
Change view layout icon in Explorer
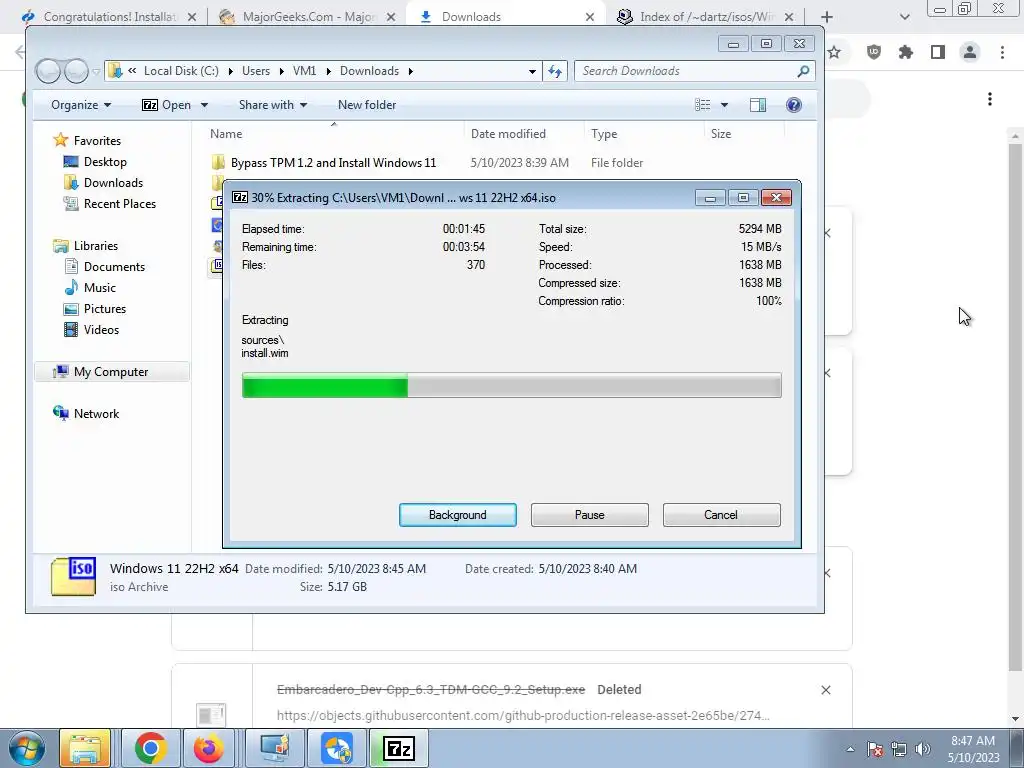702,105
